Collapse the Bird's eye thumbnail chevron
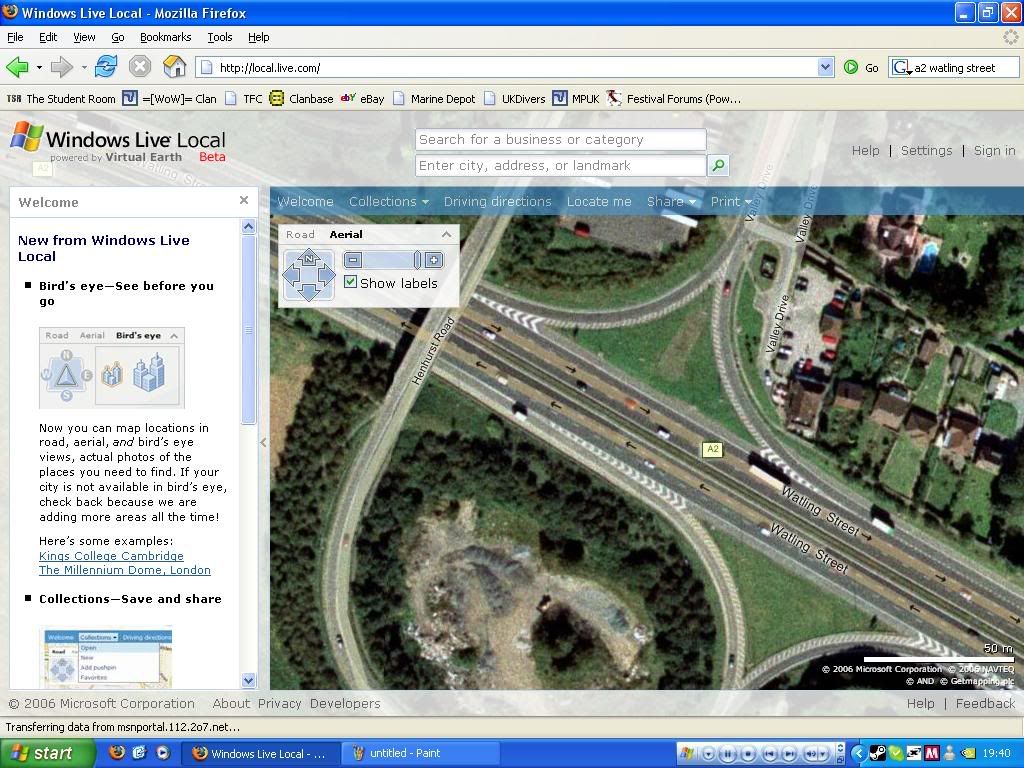Screen dimensions: 1024x768 coord(174,336)
